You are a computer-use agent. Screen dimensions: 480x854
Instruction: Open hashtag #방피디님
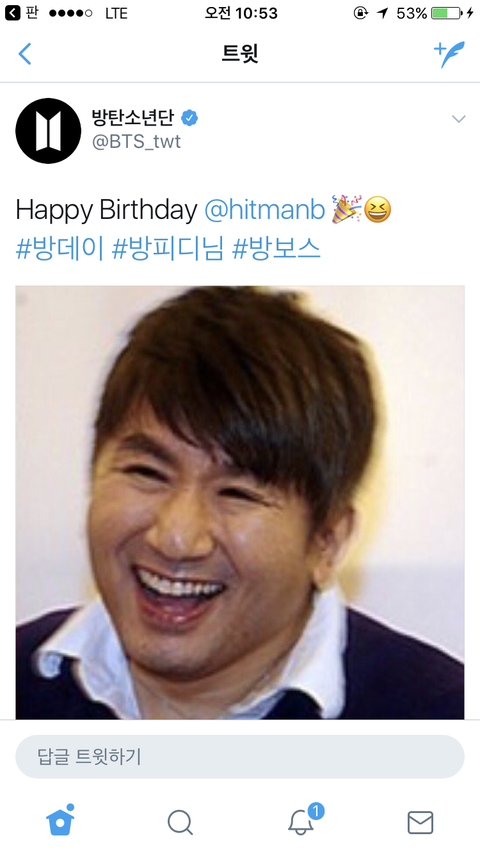168,249
